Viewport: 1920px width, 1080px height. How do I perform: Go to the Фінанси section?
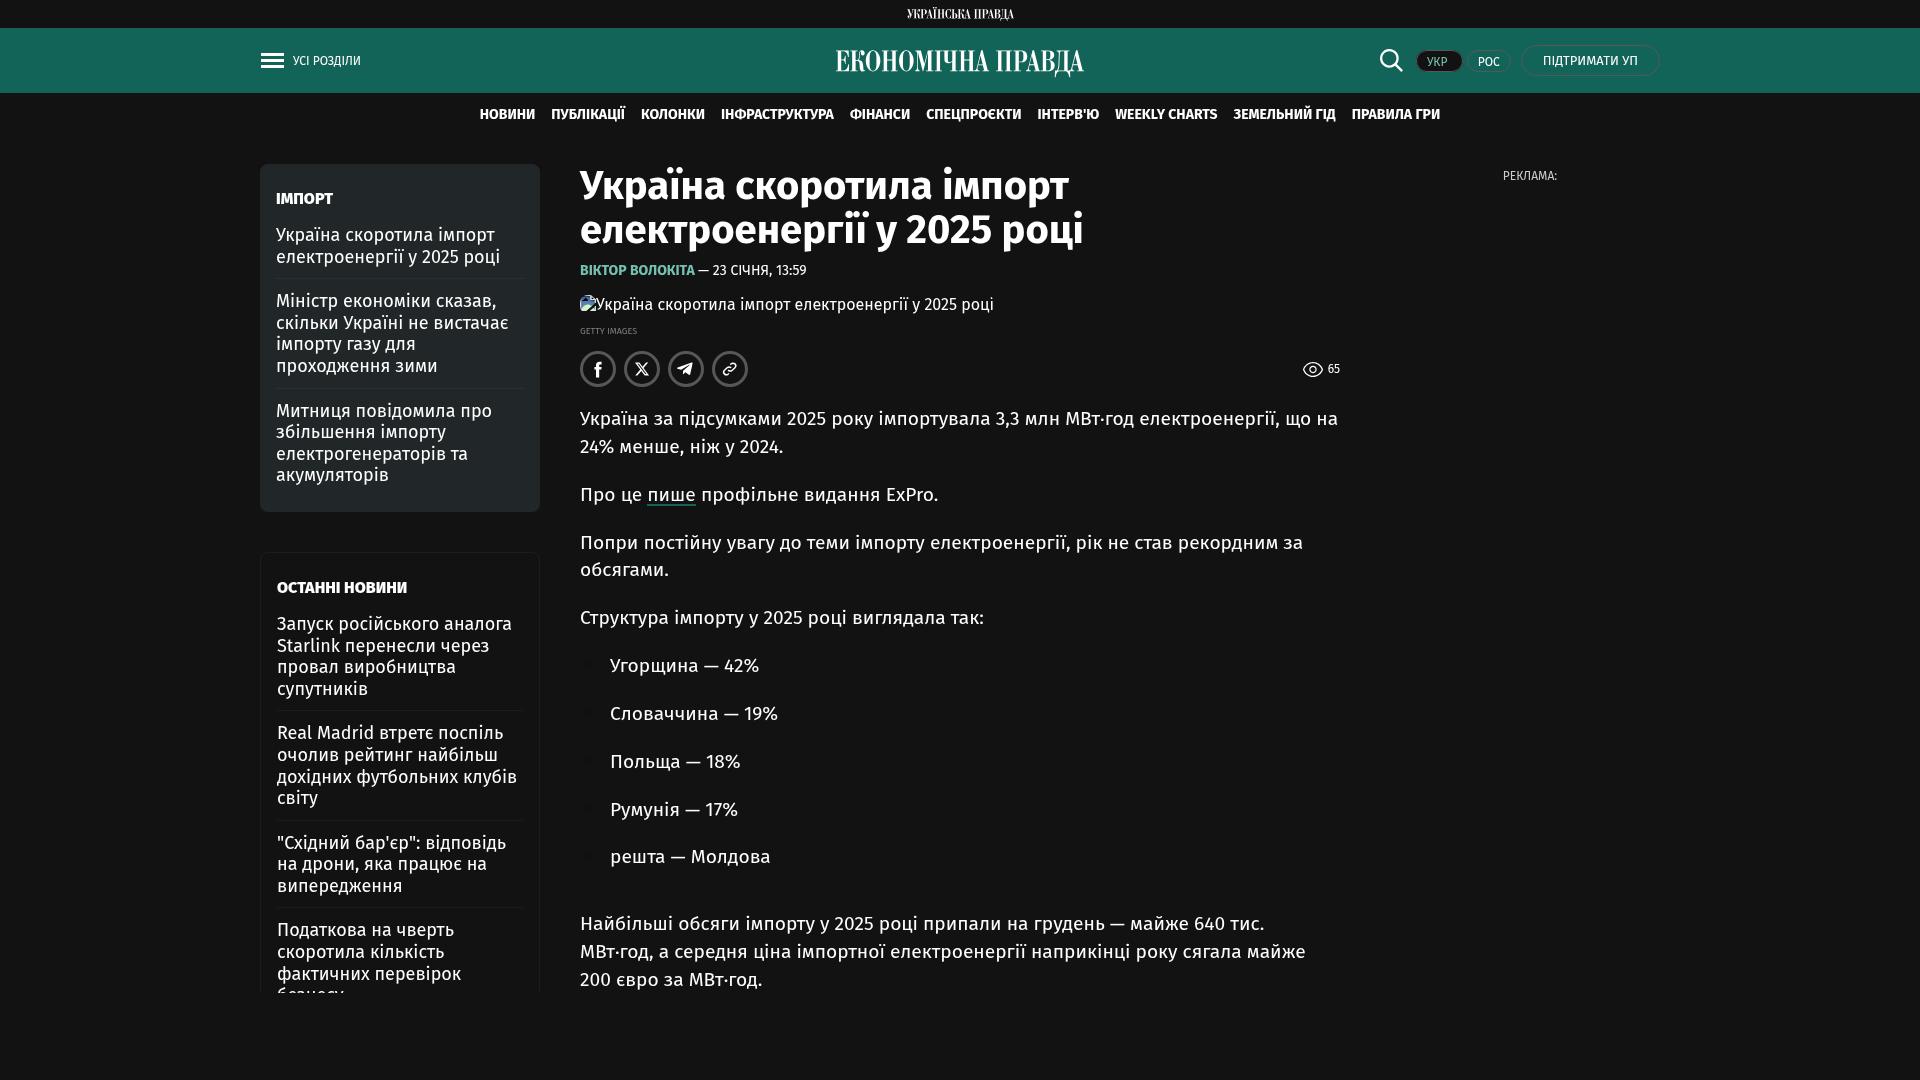click(x=880, y=115)
